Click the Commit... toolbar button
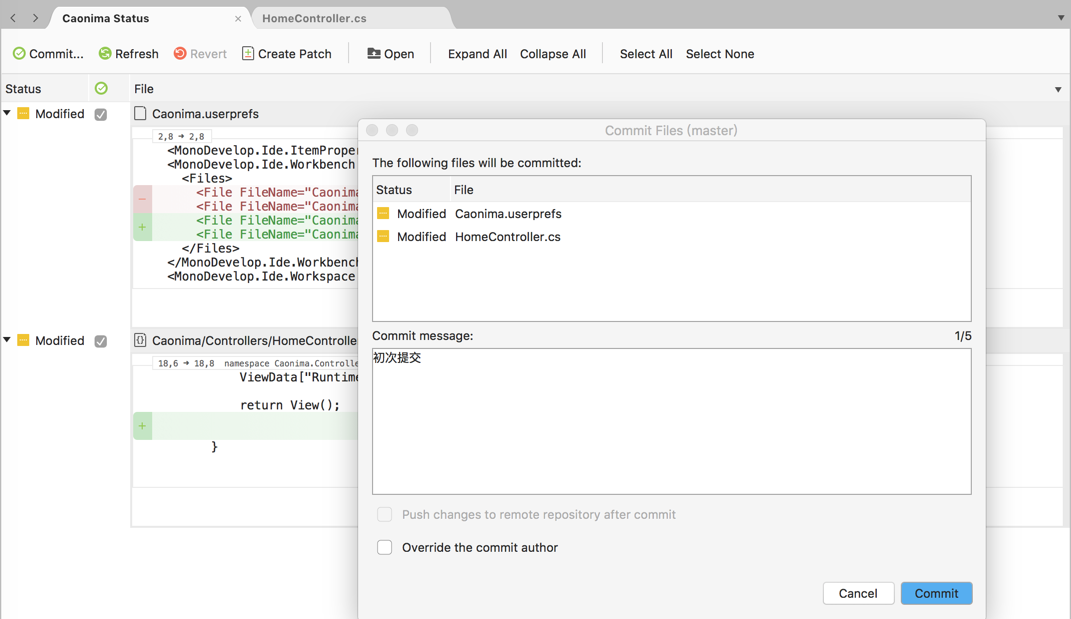This screenshot has height=619, width=1071. coord(48,53)
